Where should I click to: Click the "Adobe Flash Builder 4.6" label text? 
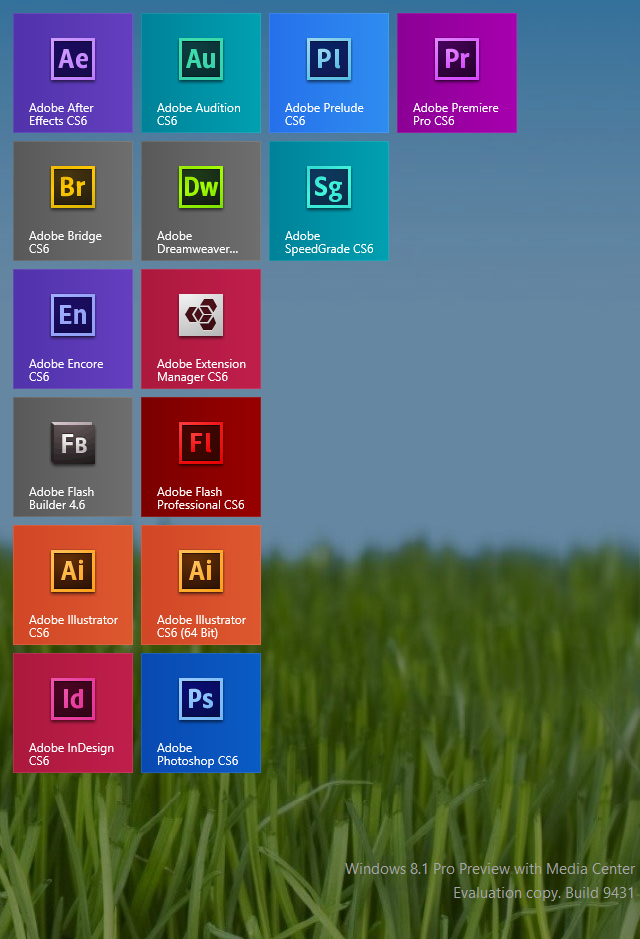click(x=62, y=499)
